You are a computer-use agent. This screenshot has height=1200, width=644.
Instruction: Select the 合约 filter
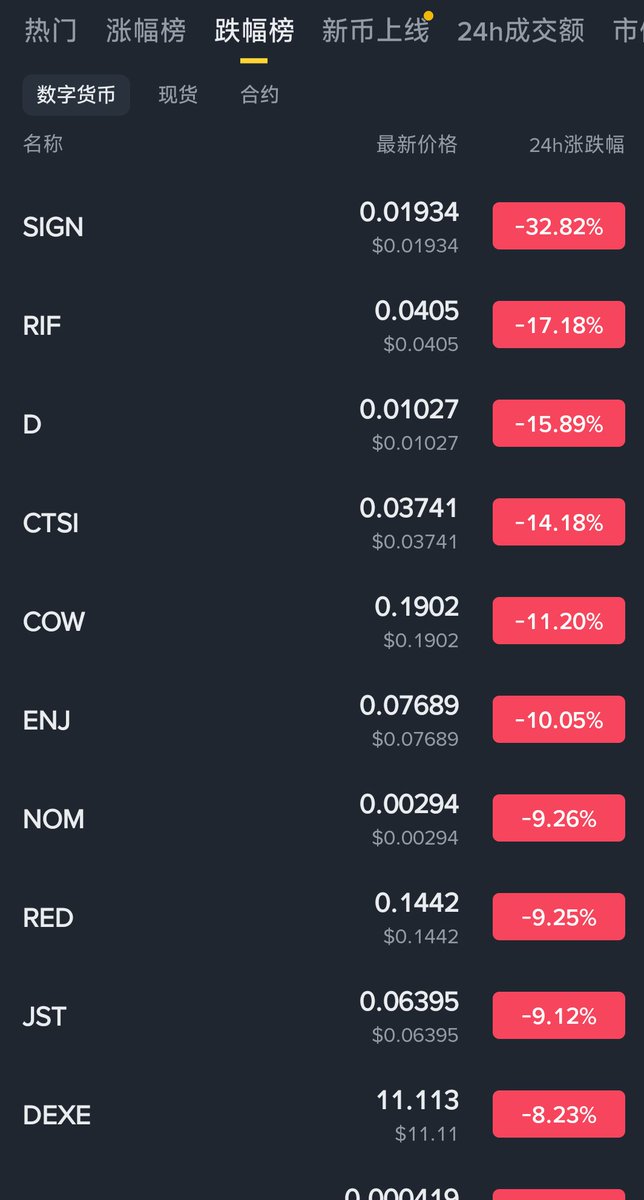259,95
